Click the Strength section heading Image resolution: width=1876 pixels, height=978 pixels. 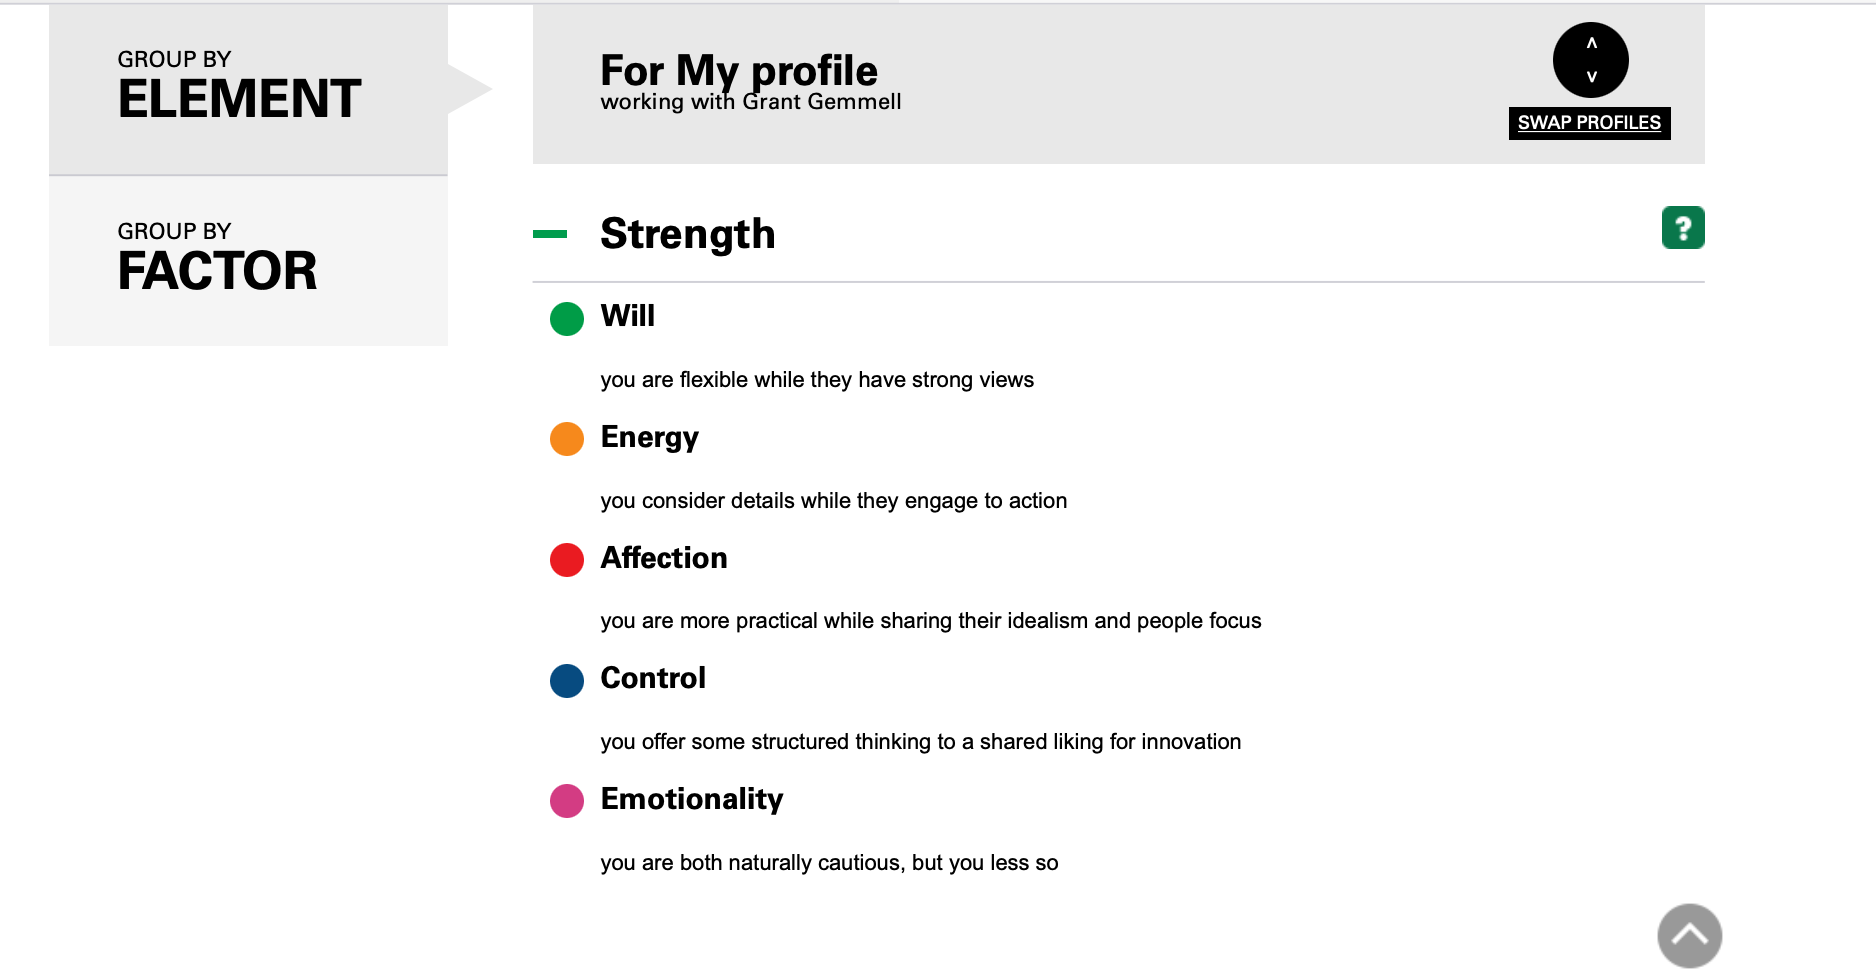688,234
